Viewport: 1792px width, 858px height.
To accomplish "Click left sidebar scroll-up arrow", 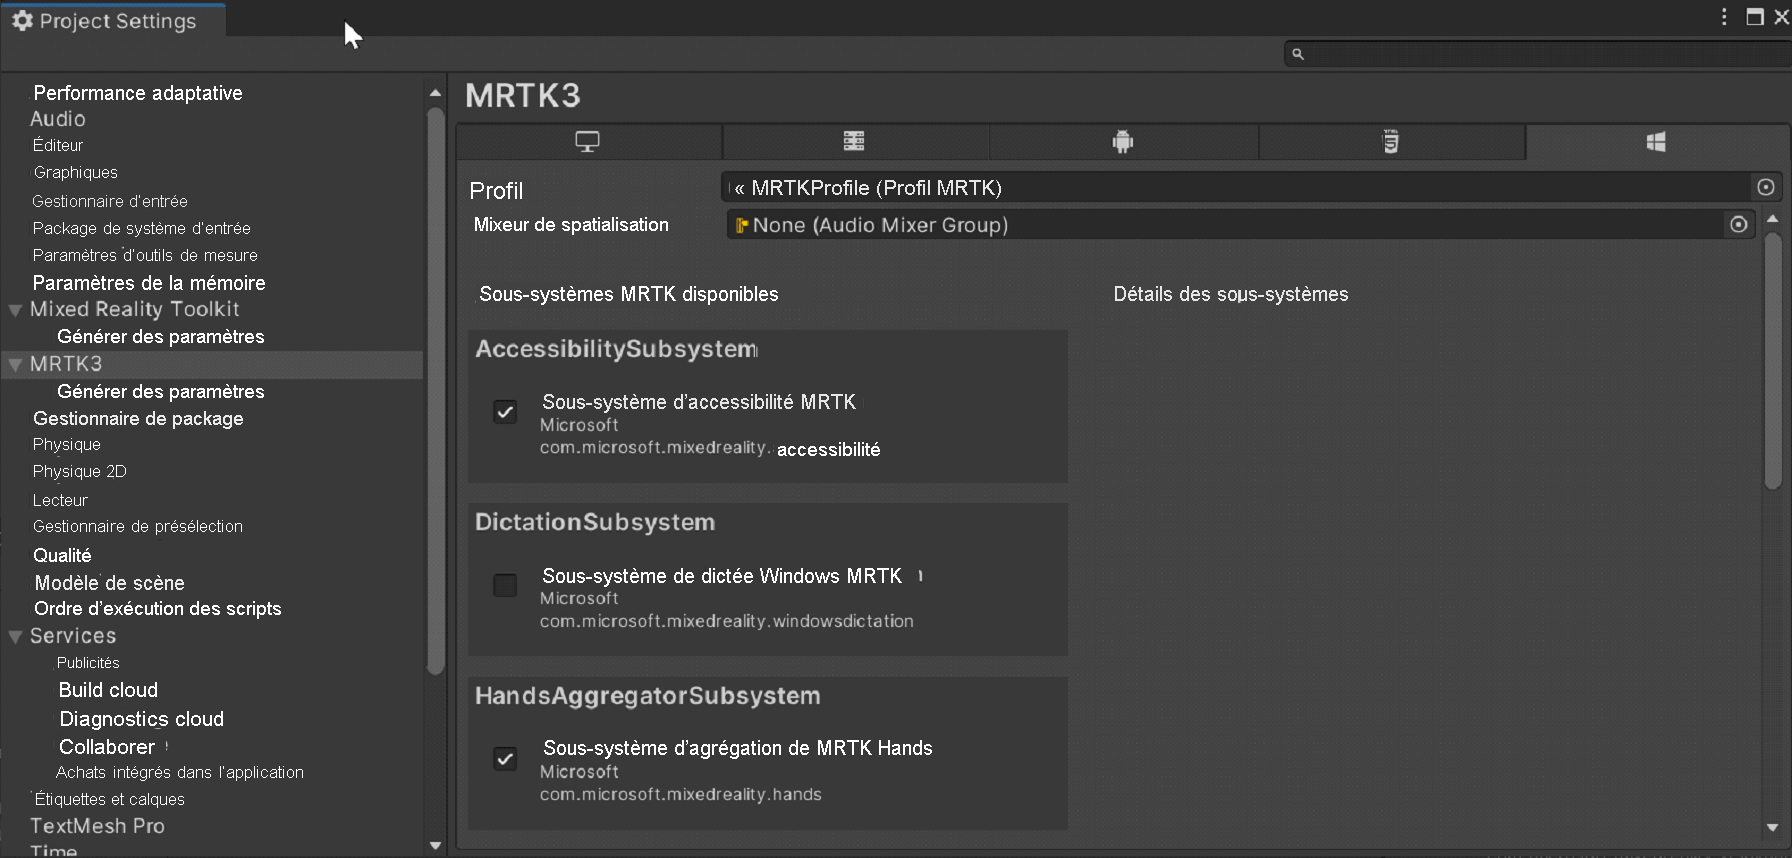I will pos(435,93).
